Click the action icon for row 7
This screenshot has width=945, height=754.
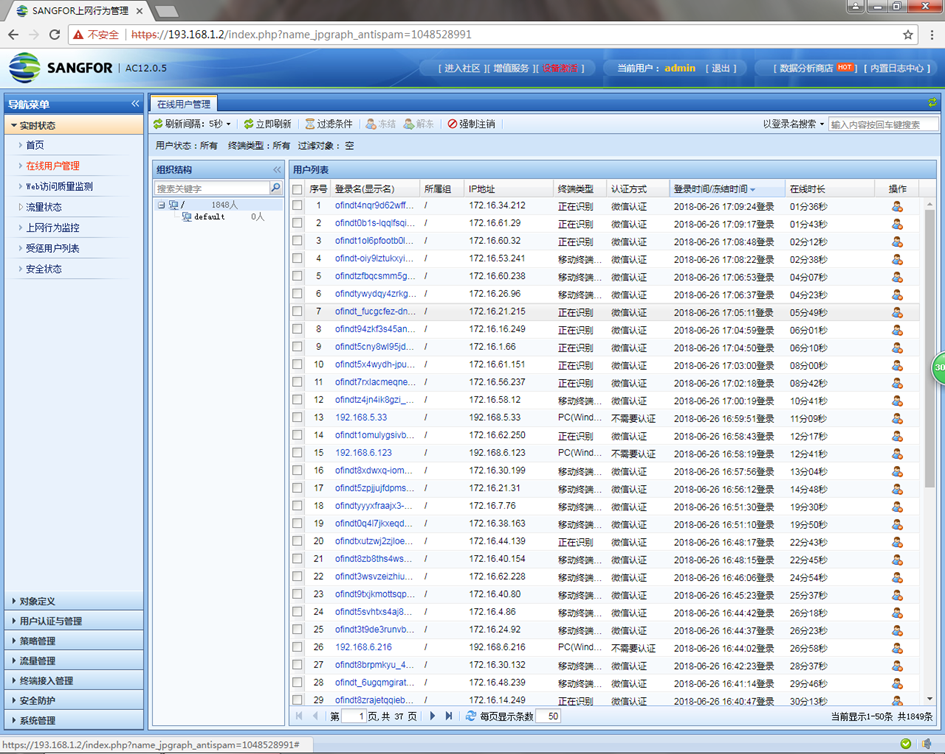(x=897, y=312)
